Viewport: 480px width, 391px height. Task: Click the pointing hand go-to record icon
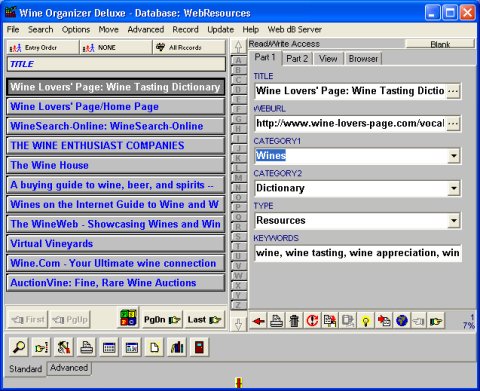41,347
